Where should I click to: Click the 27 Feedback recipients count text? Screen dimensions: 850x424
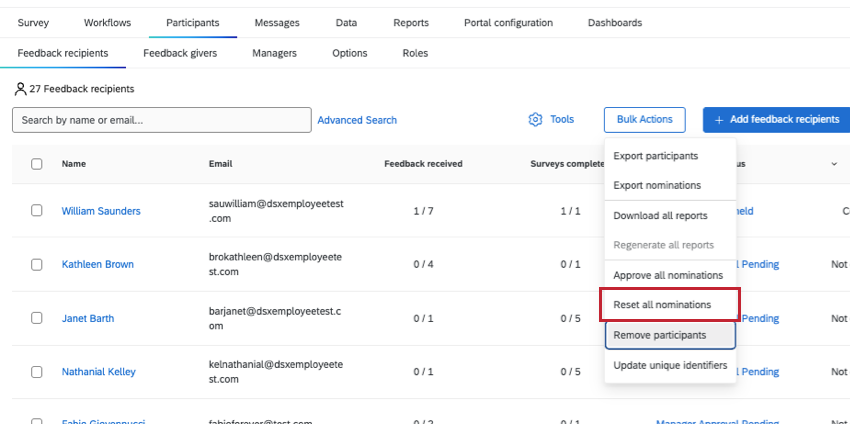[x=82, y=89]
